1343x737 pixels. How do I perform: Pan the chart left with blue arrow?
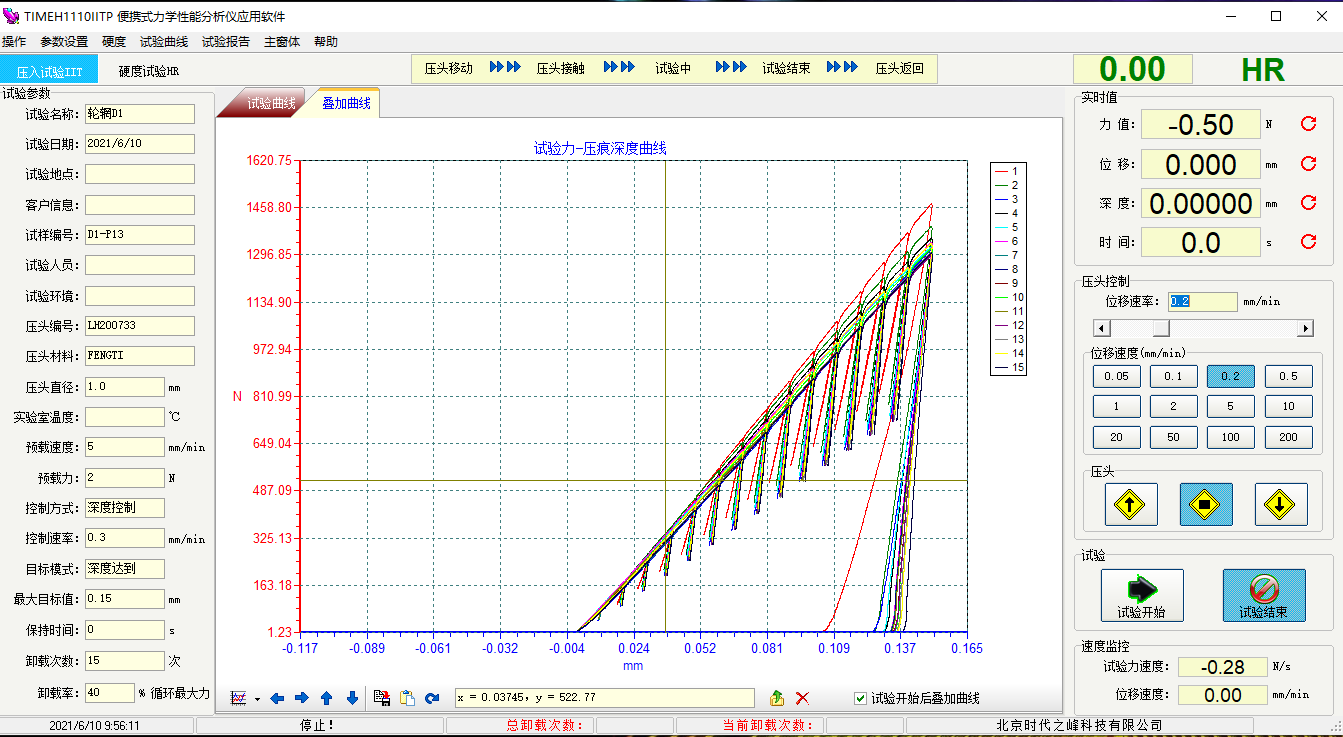pos(277,698)
